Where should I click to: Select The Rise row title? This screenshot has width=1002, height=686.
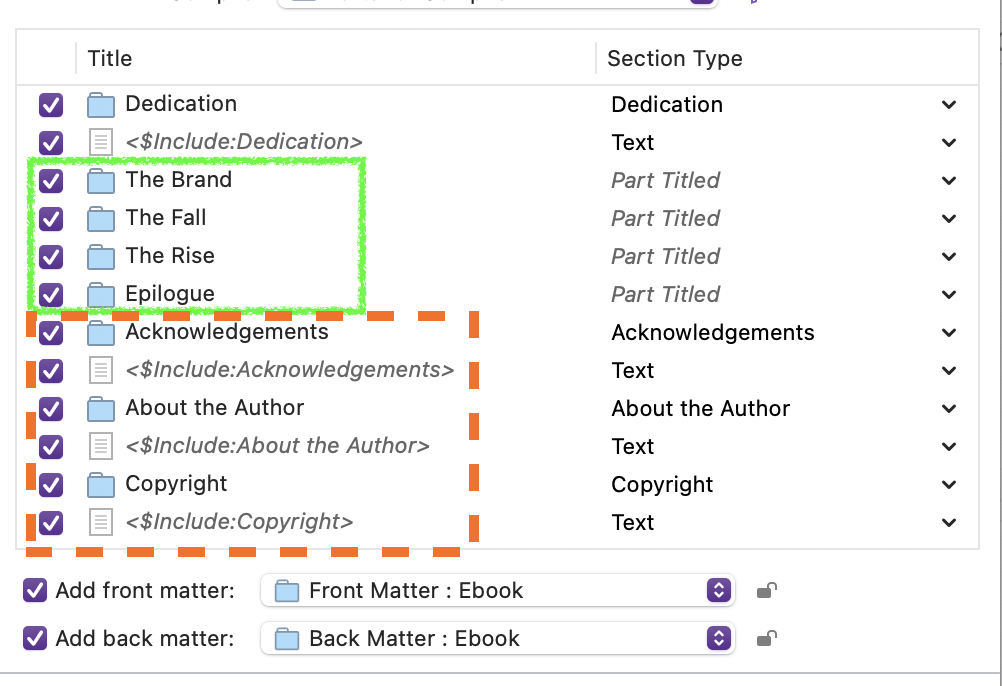pyautogui.click(x=170, y=256)
